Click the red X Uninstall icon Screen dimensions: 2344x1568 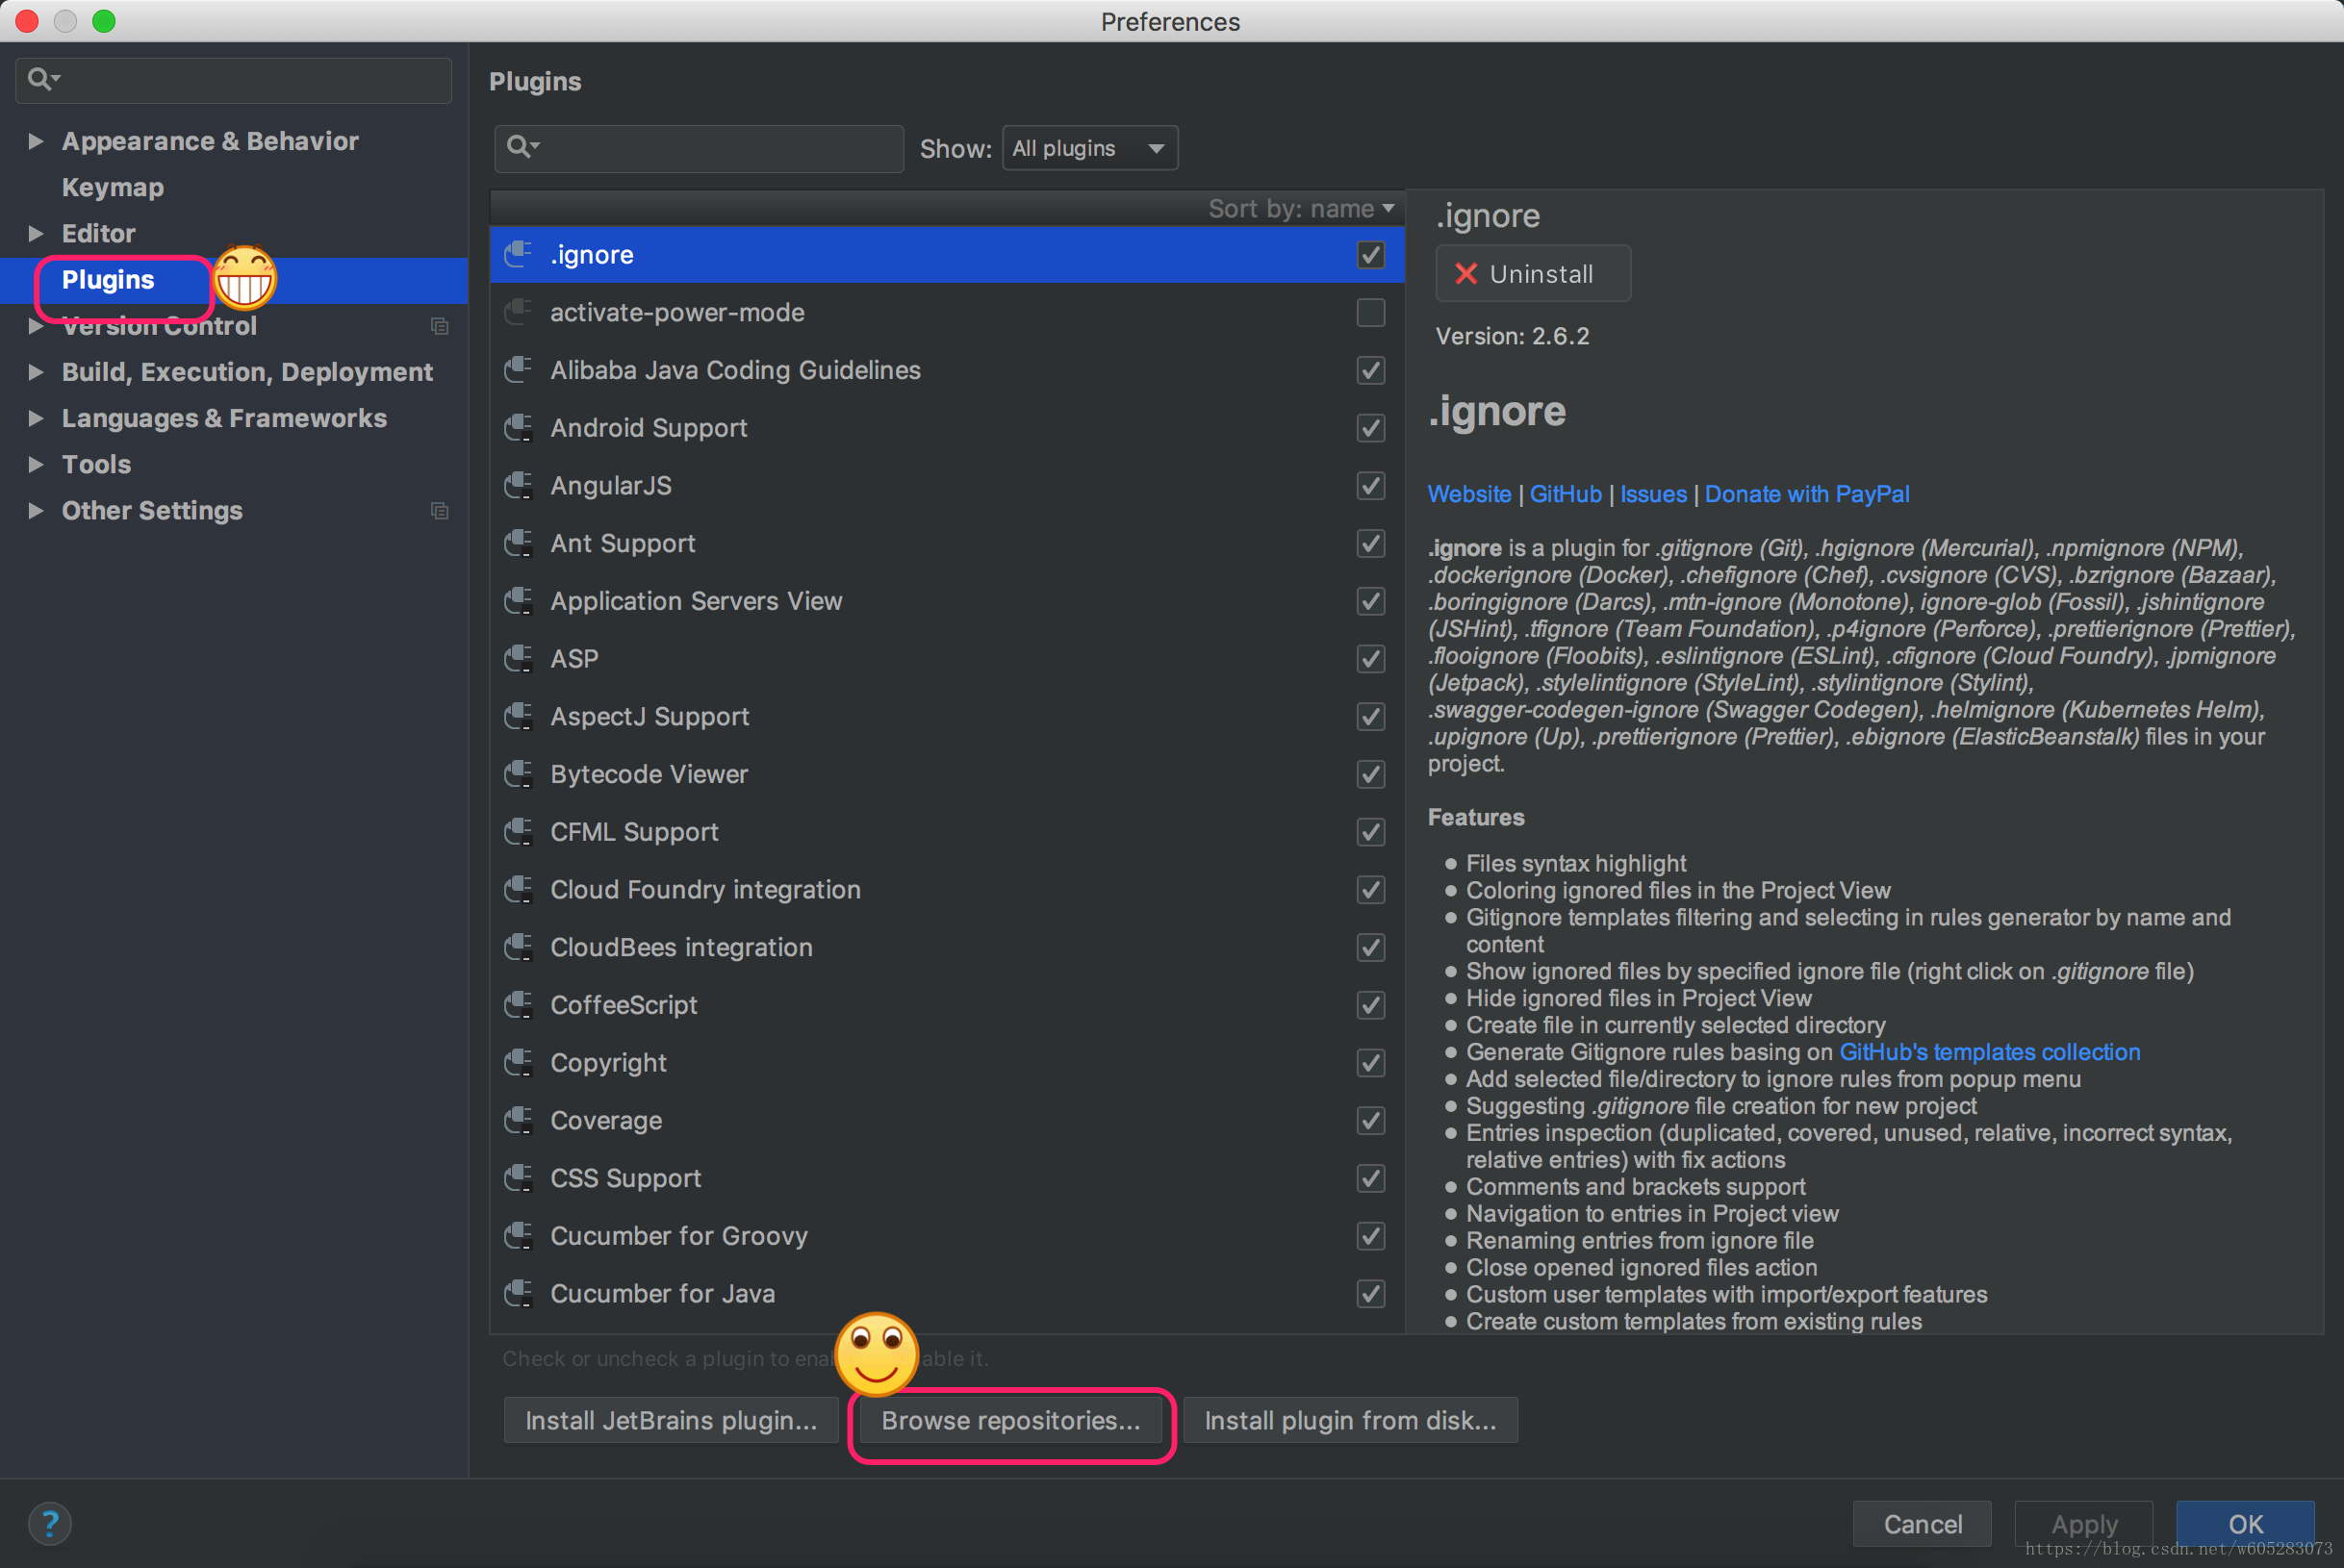1466,274
